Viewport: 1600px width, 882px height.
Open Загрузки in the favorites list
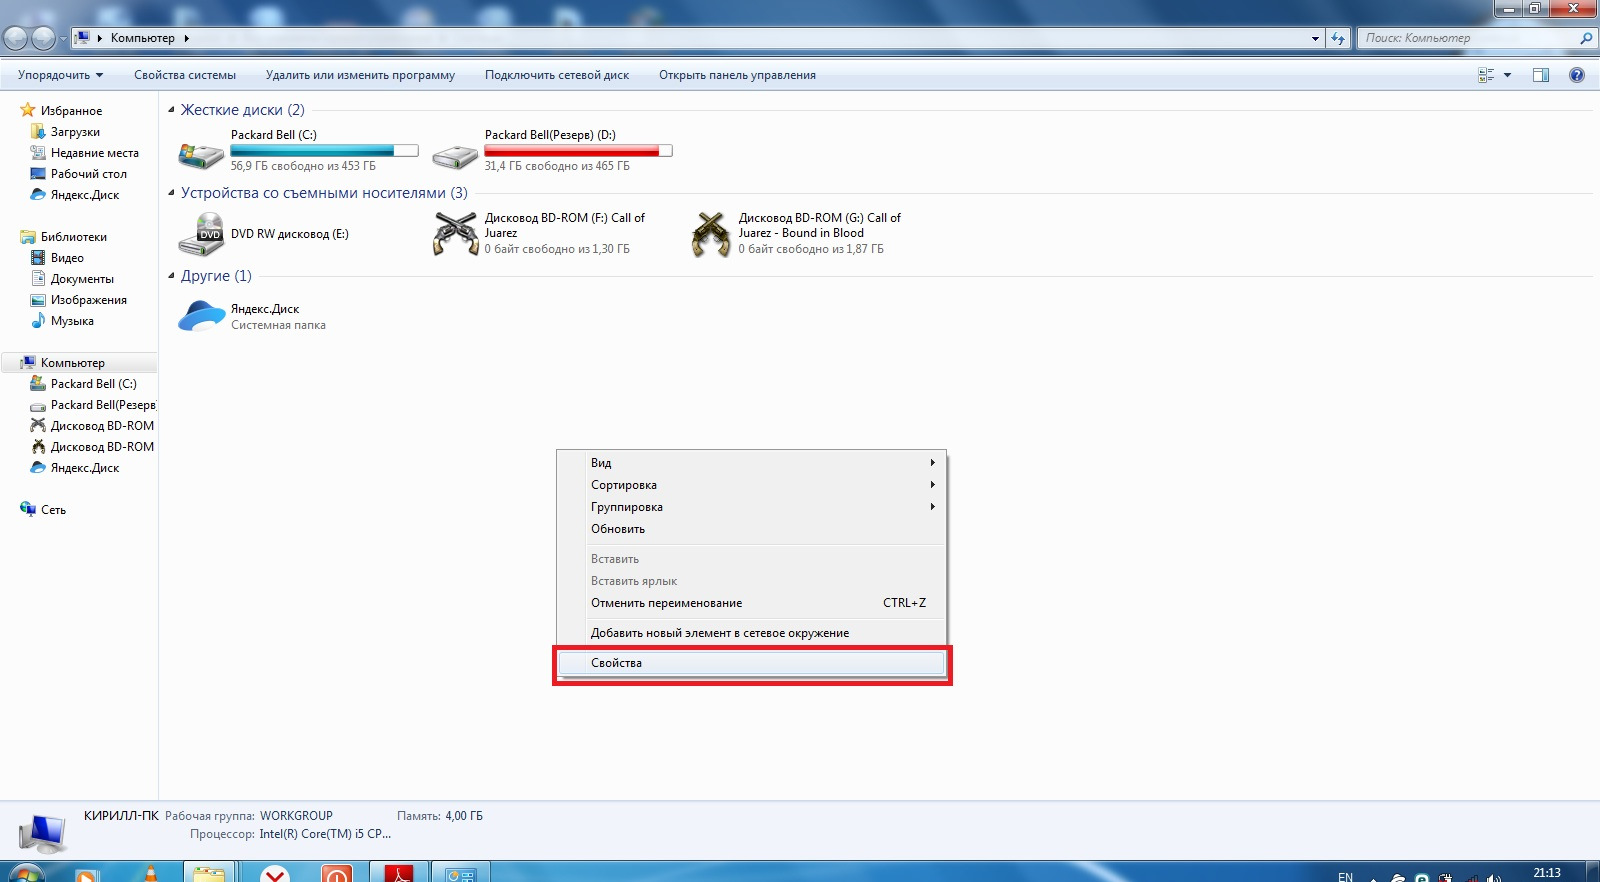point(75,132)
